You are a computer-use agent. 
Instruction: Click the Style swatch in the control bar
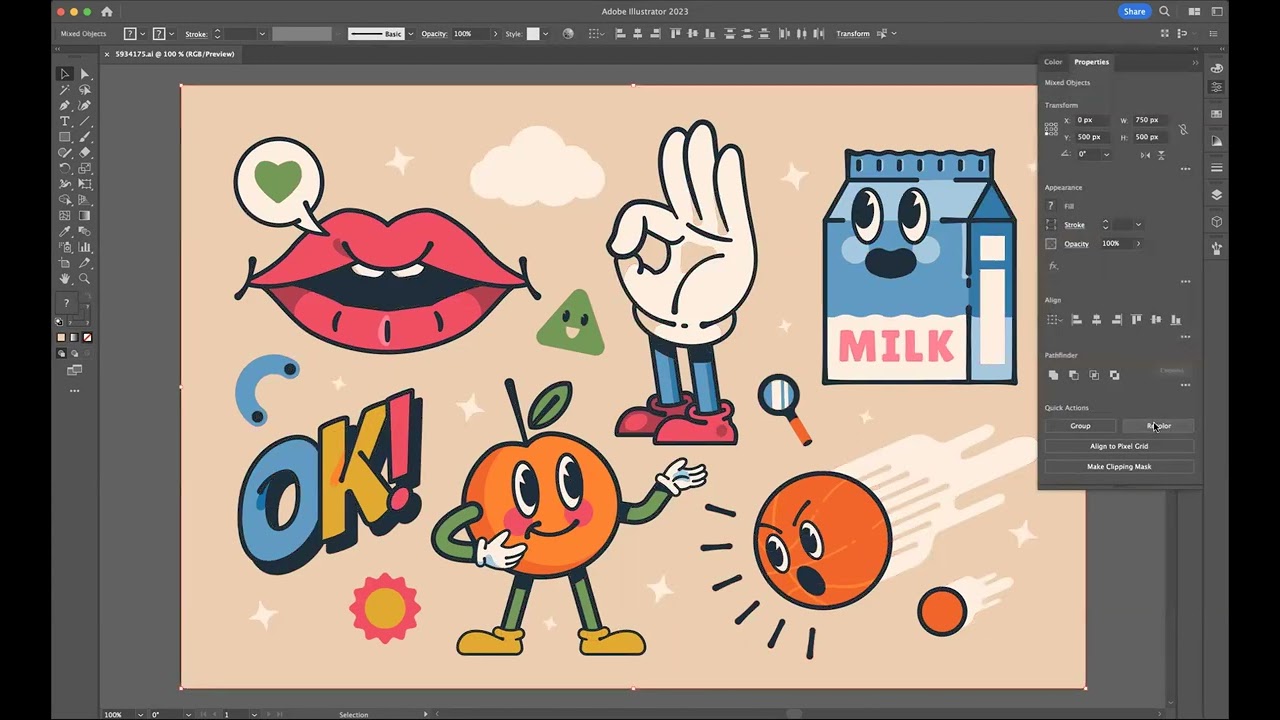coord(533,34)
